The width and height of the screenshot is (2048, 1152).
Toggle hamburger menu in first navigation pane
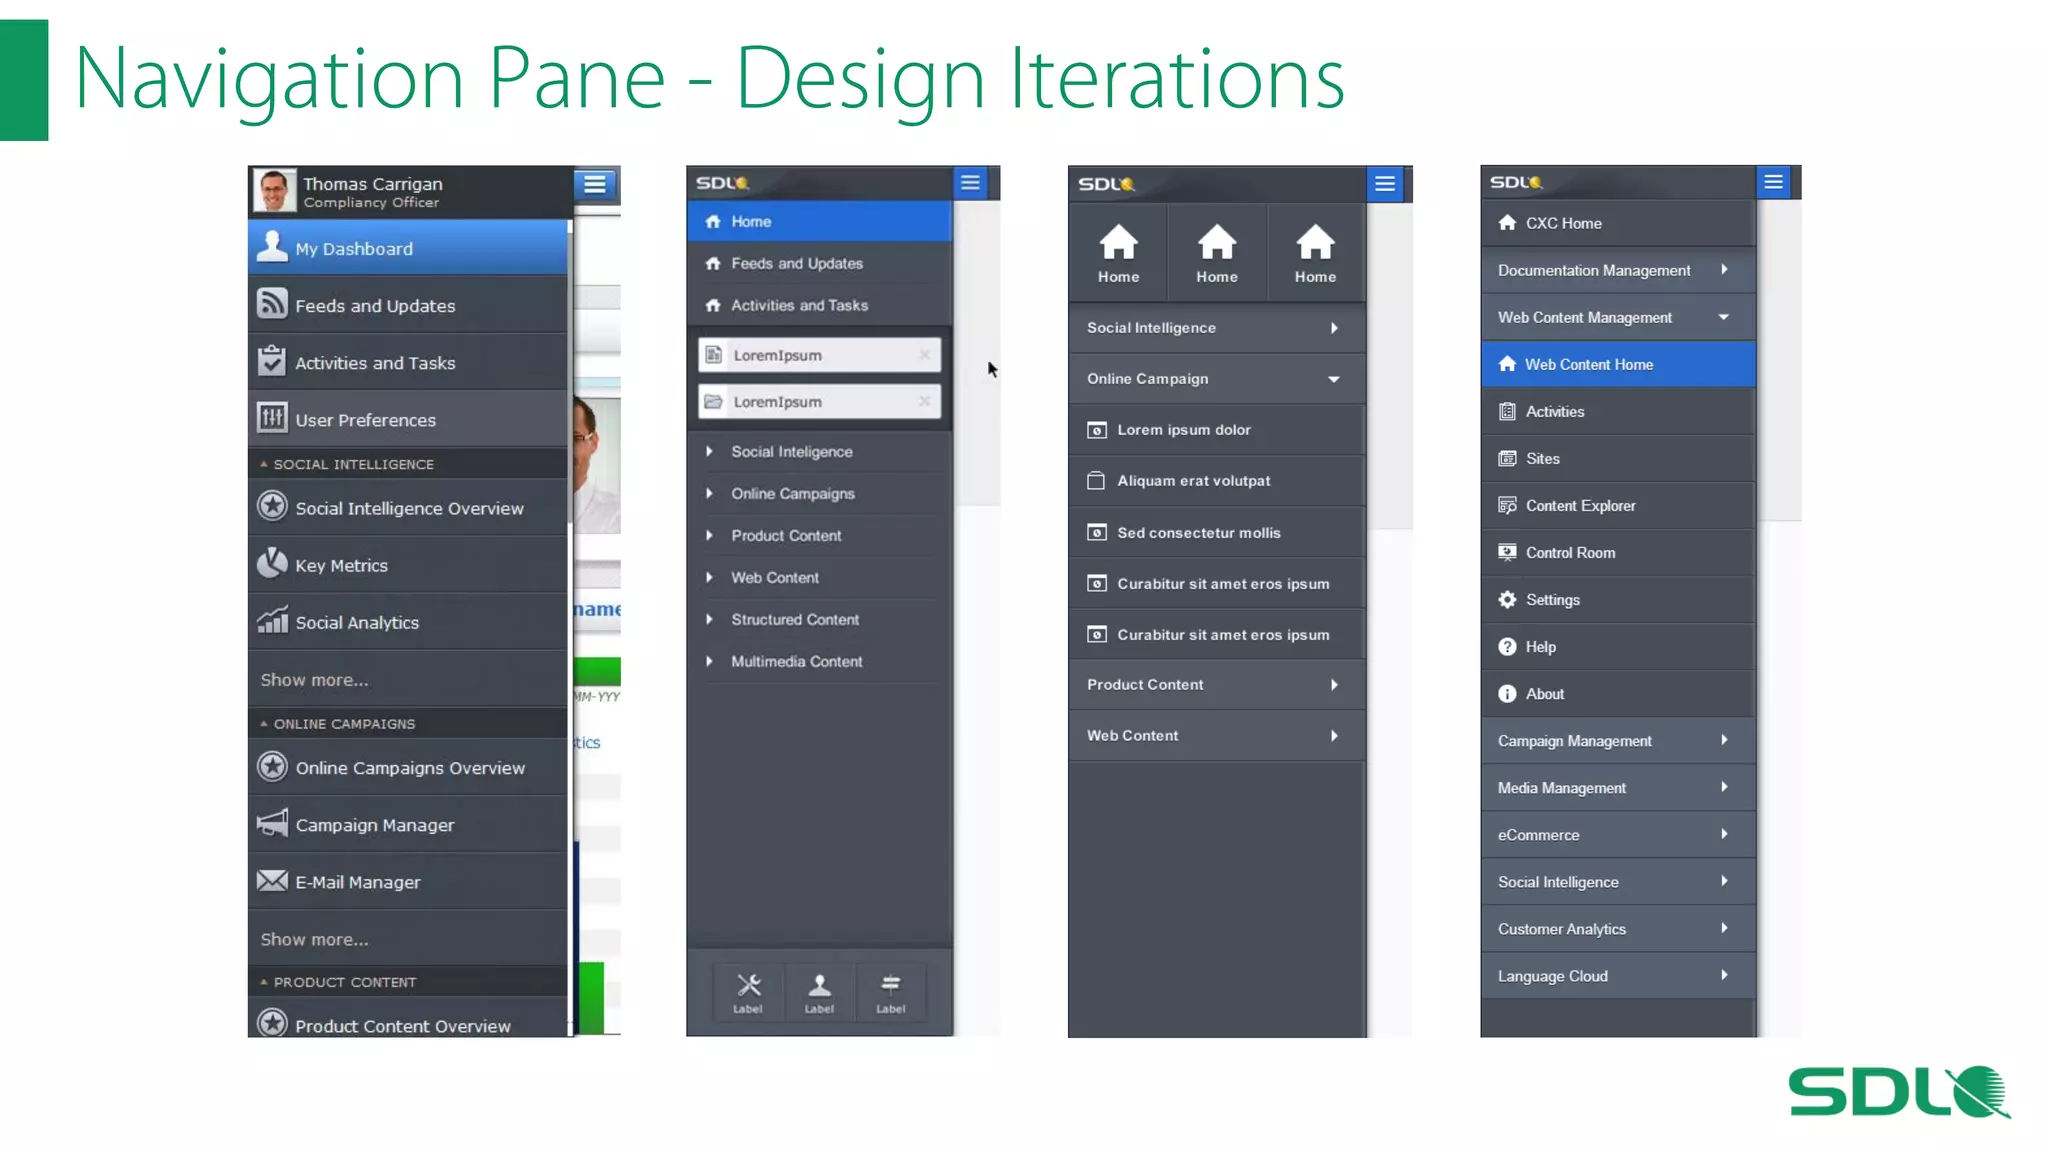pyautogui.click(x=595, y=184)
